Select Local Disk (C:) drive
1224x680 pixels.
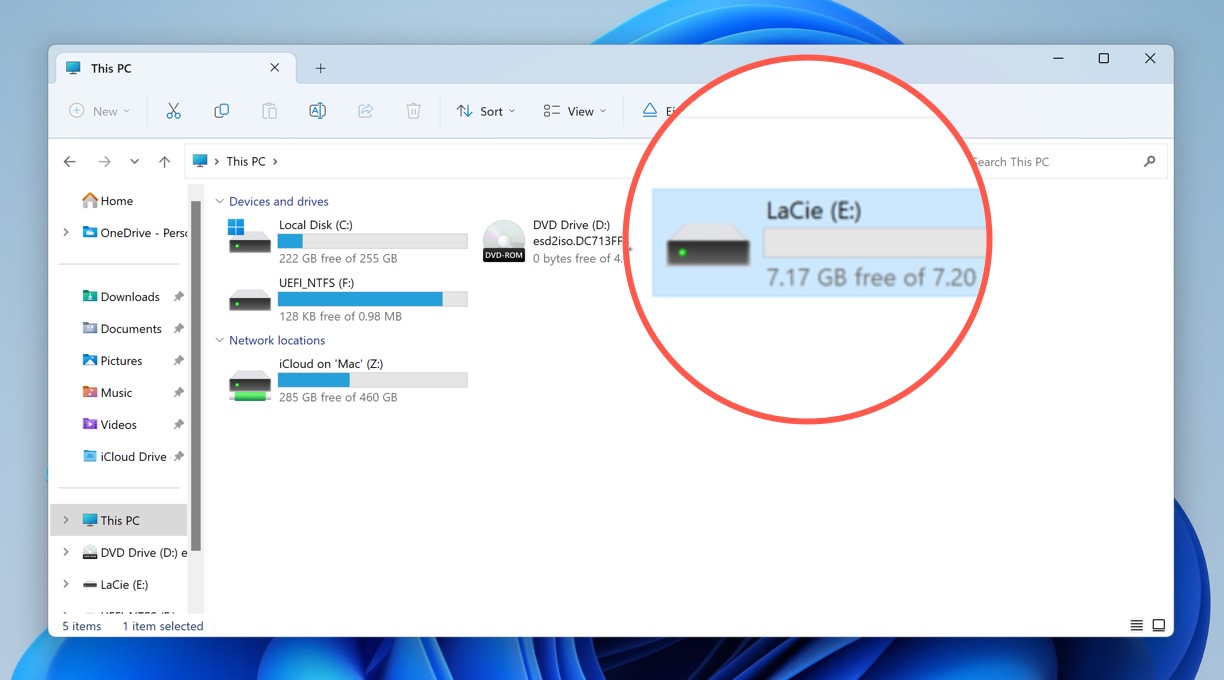pos(347,241)
